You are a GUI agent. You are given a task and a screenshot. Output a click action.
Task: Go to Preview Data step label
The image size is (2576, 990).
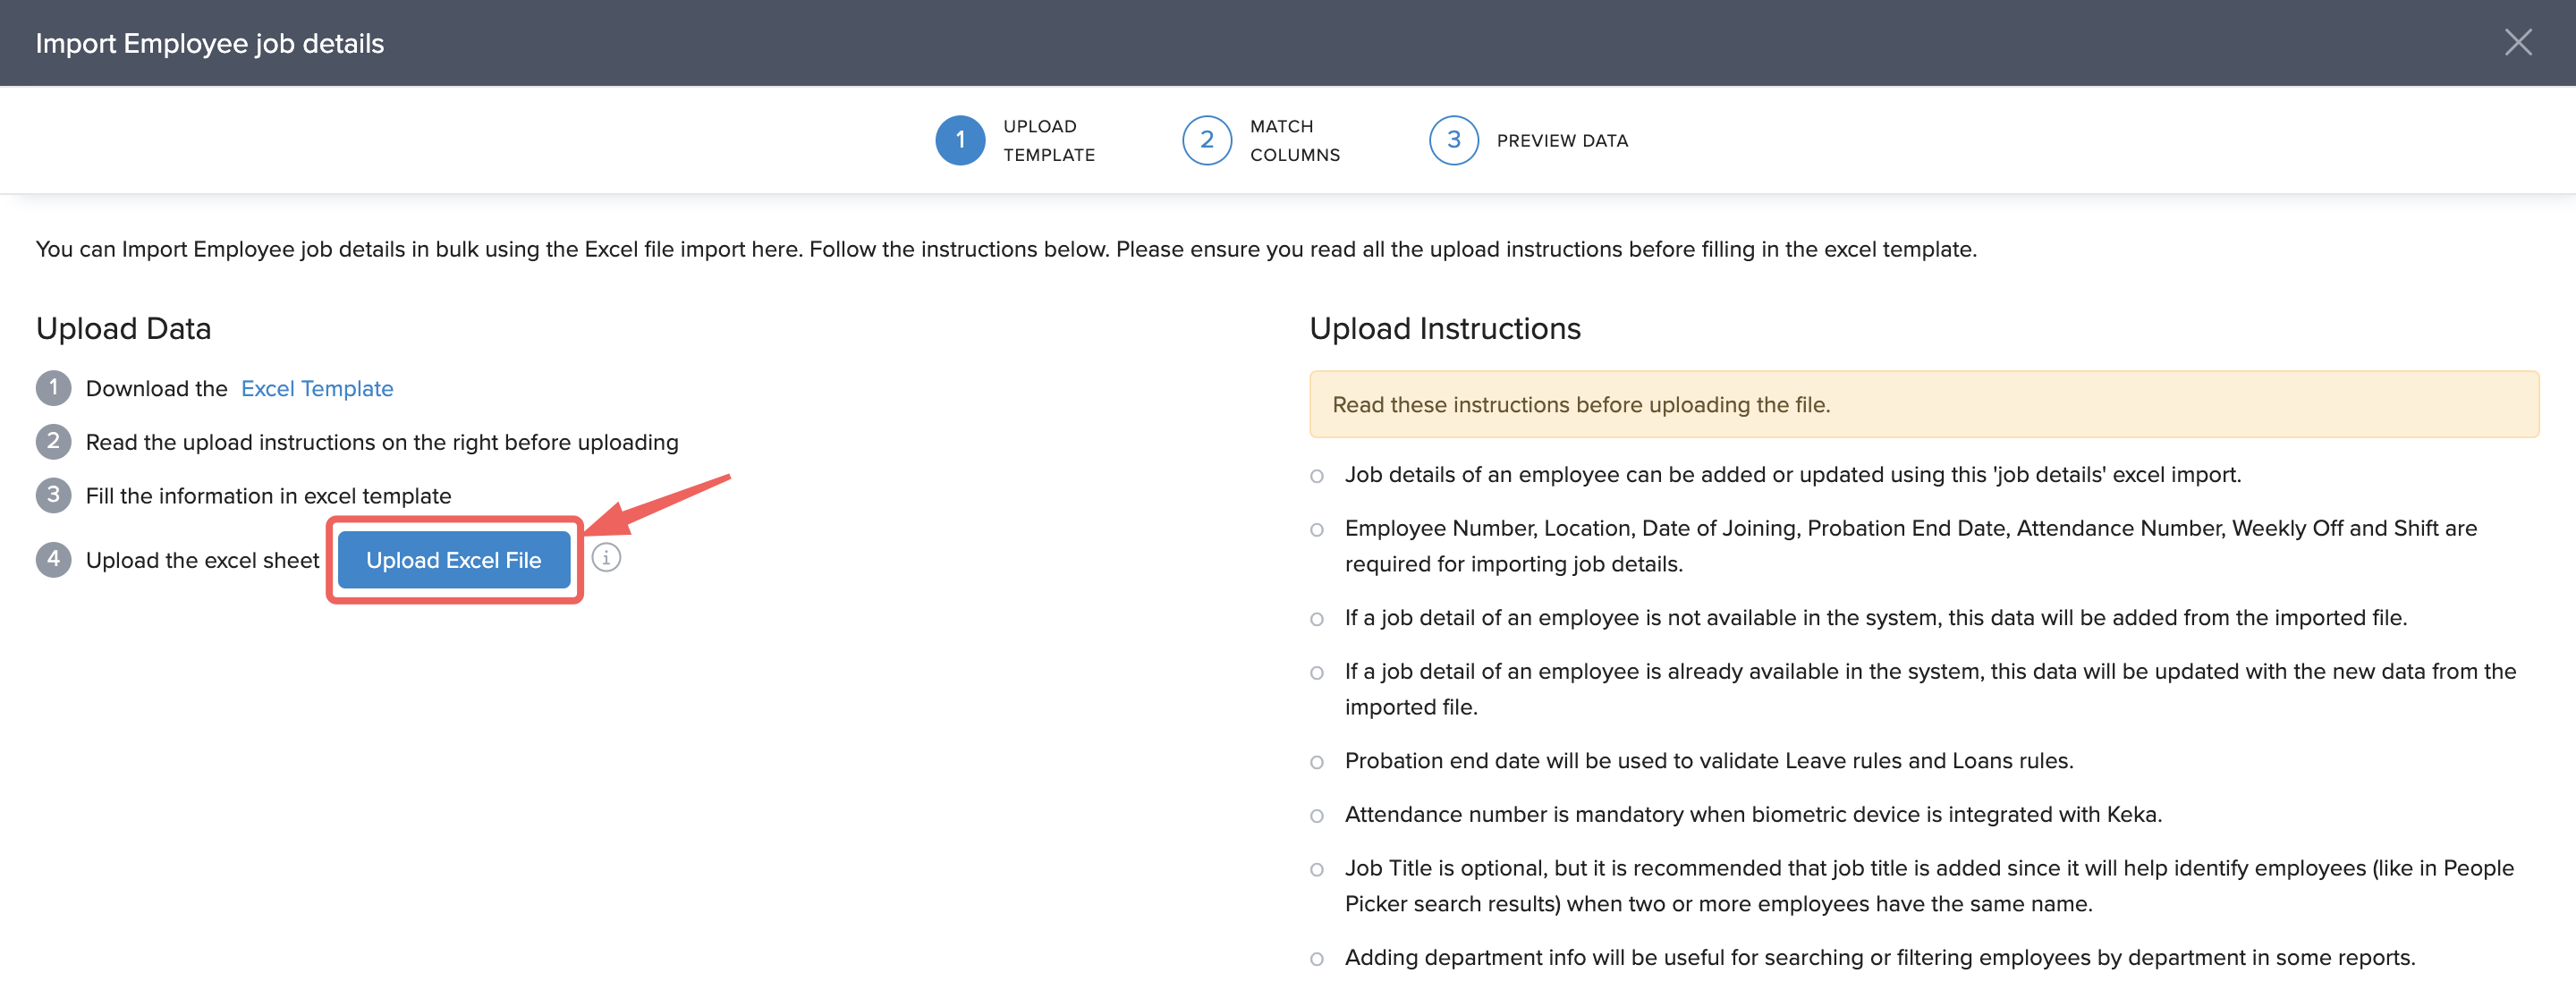[x=1562, y=141]
